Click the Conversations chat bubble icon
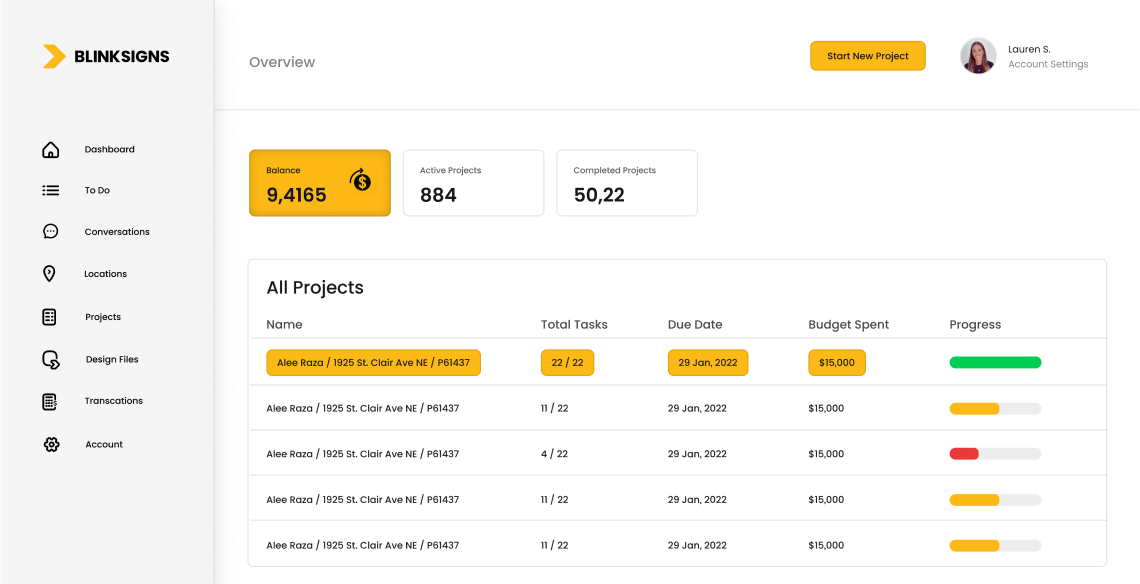Screen dimensions: 1140x584 50,231
